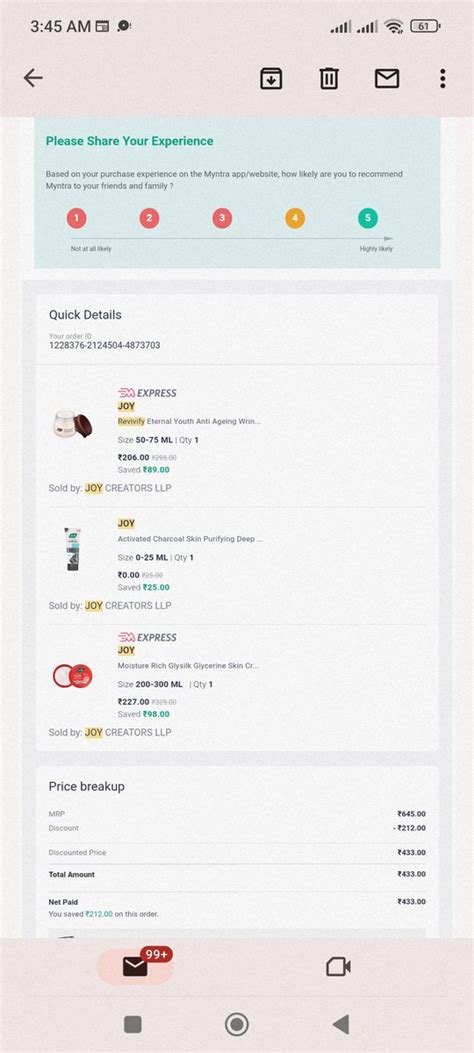Tap the Revivify Eternal Youth Anti Ageing title

[189, 421]
